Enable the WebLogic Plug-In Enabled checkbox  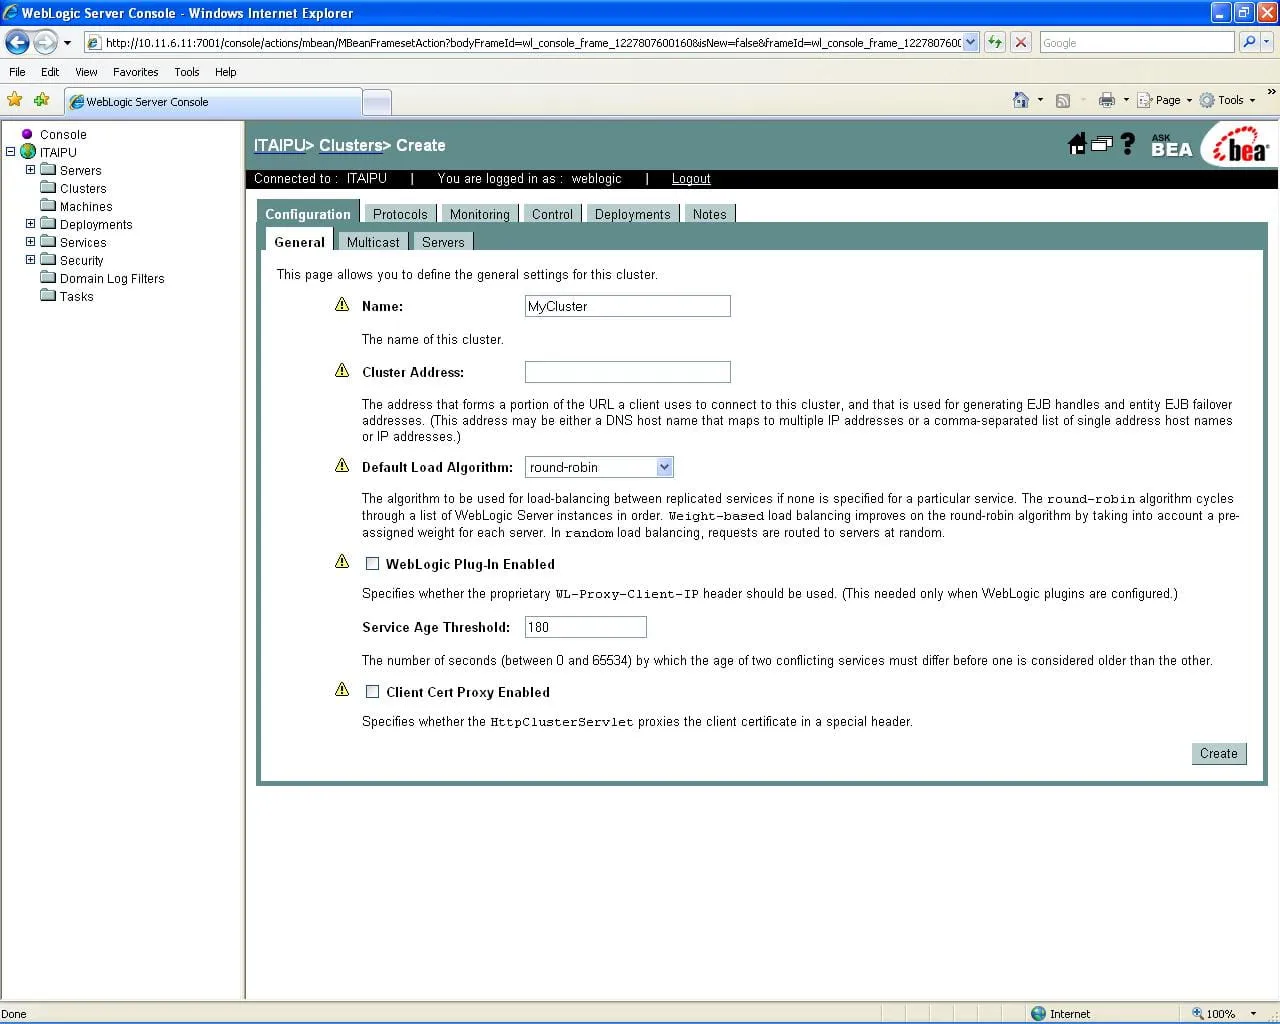pyautogui.click(x=372, y=564)
